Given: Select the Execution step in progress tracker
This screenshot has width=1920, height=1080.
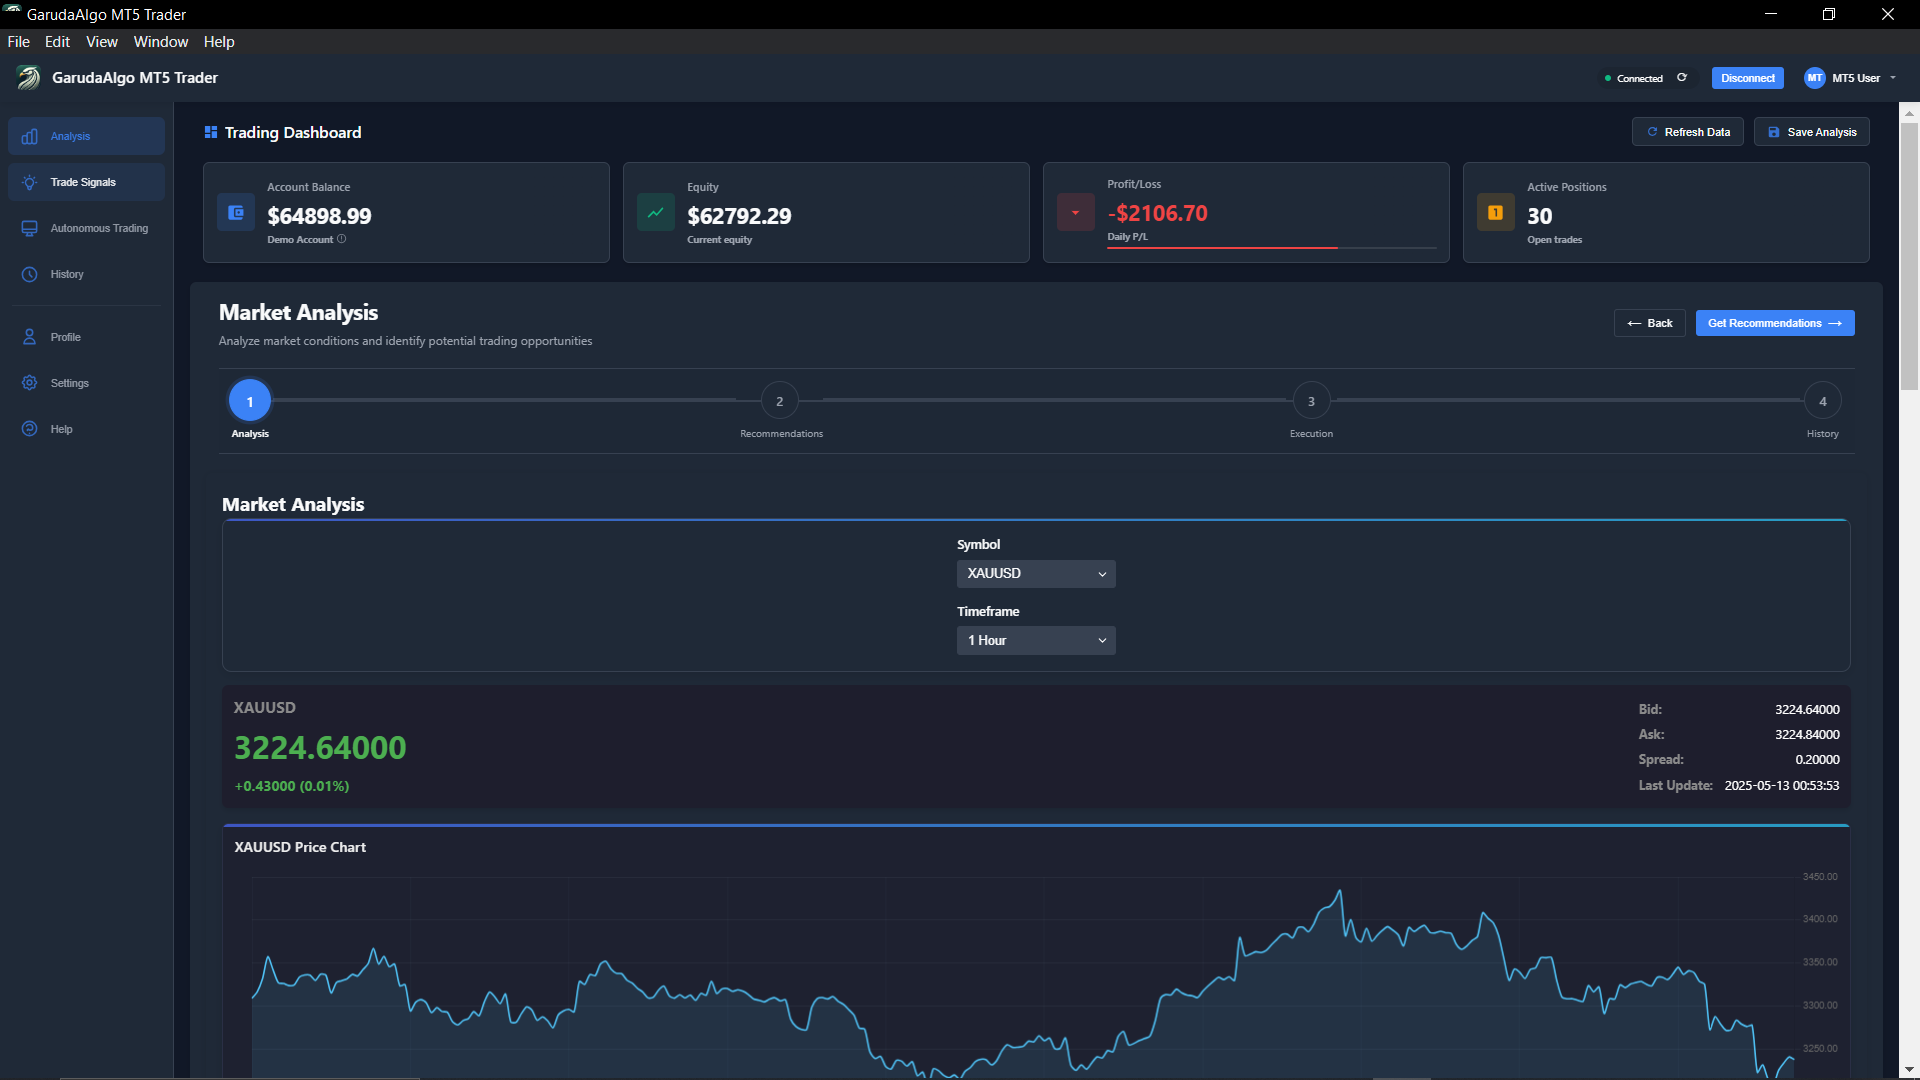Looking at the screenshot, I should tap(1311, 400).
